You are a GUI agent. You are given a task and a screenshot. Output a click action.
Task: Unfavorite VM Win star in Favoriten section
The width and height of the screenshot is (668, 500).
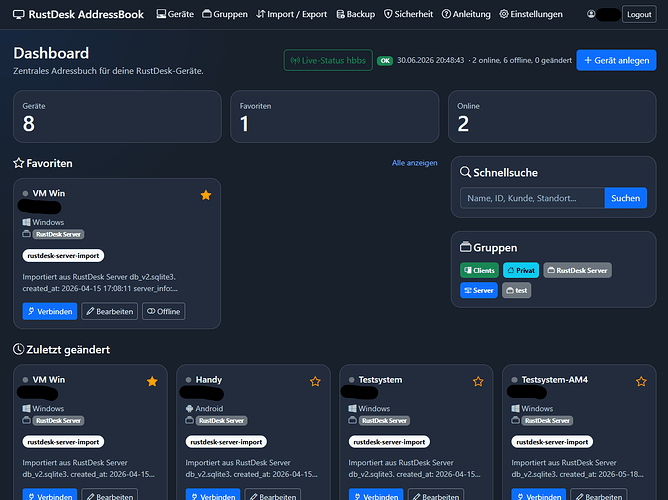tap(206, 195)
